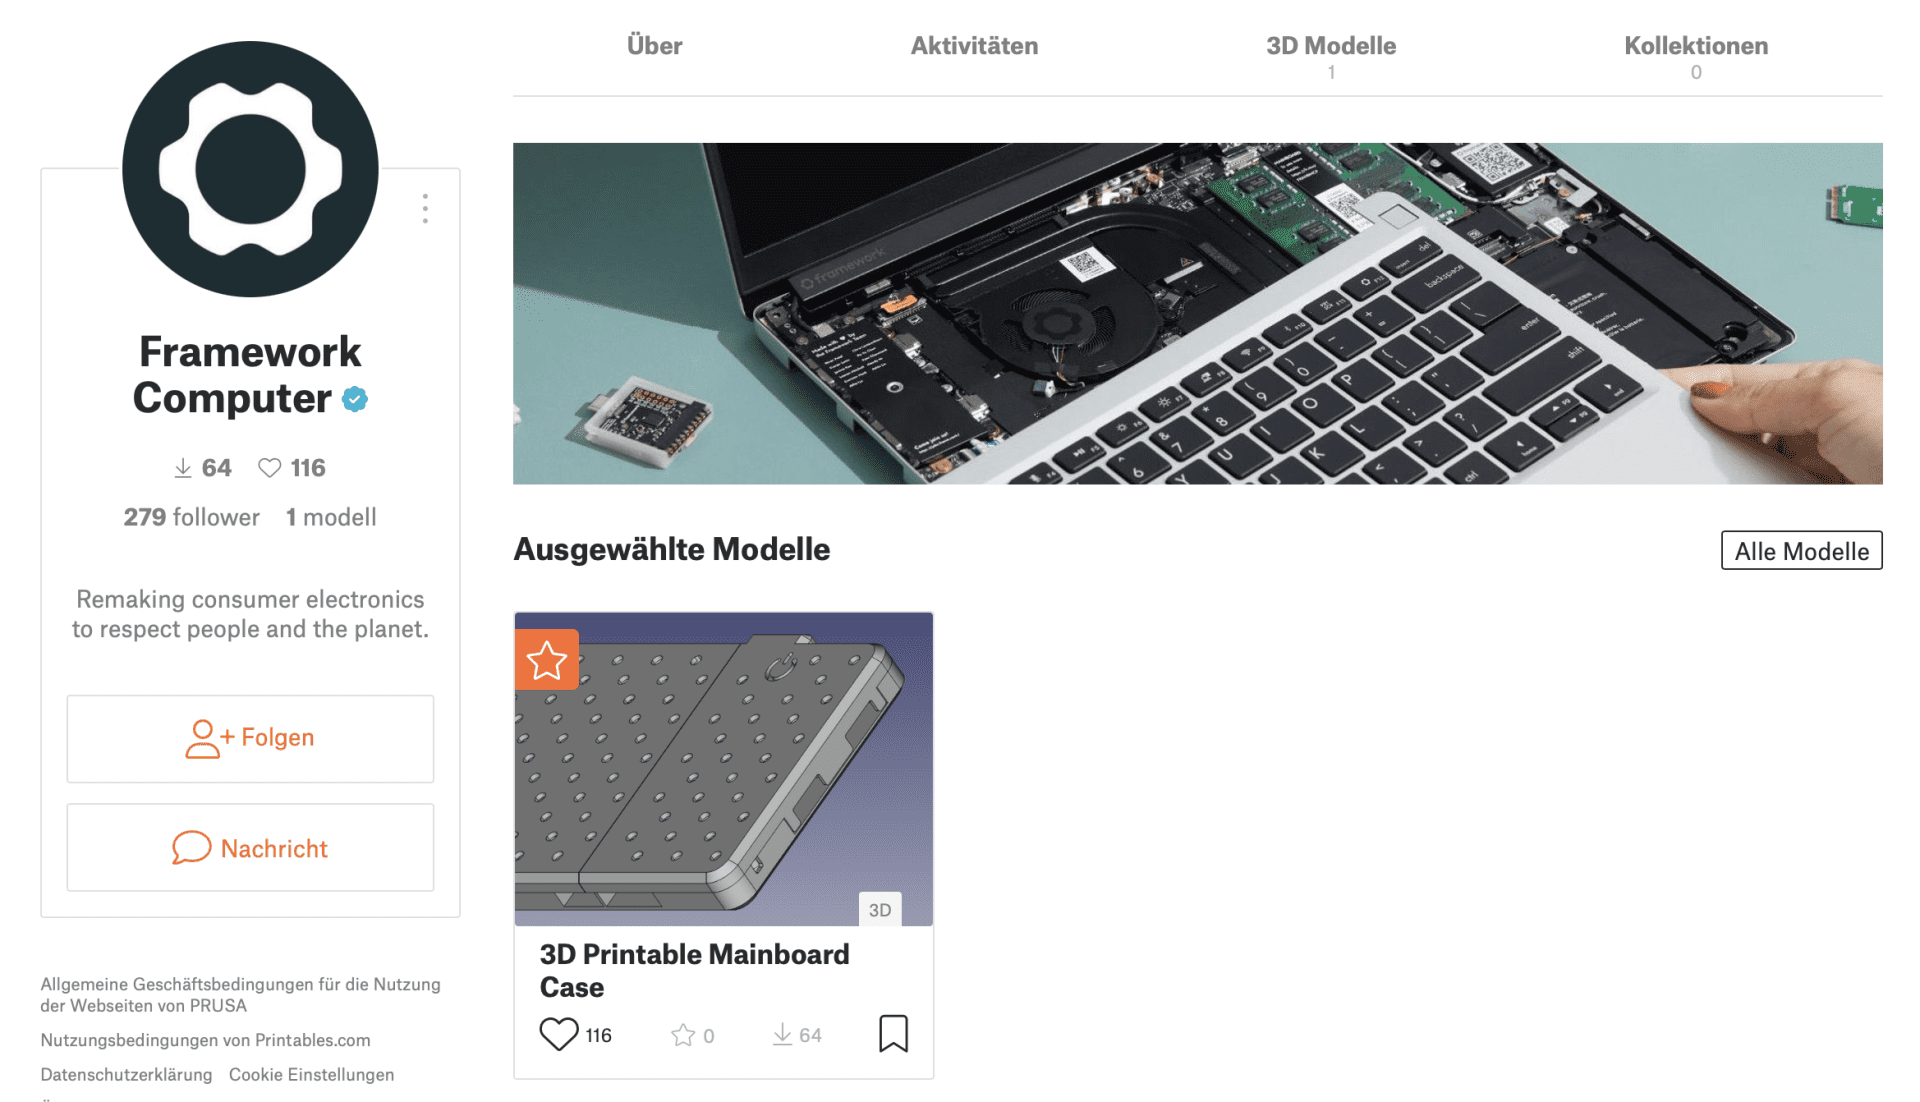
Task: Click the star rating icon on the card
Action: click(683, 1035)
